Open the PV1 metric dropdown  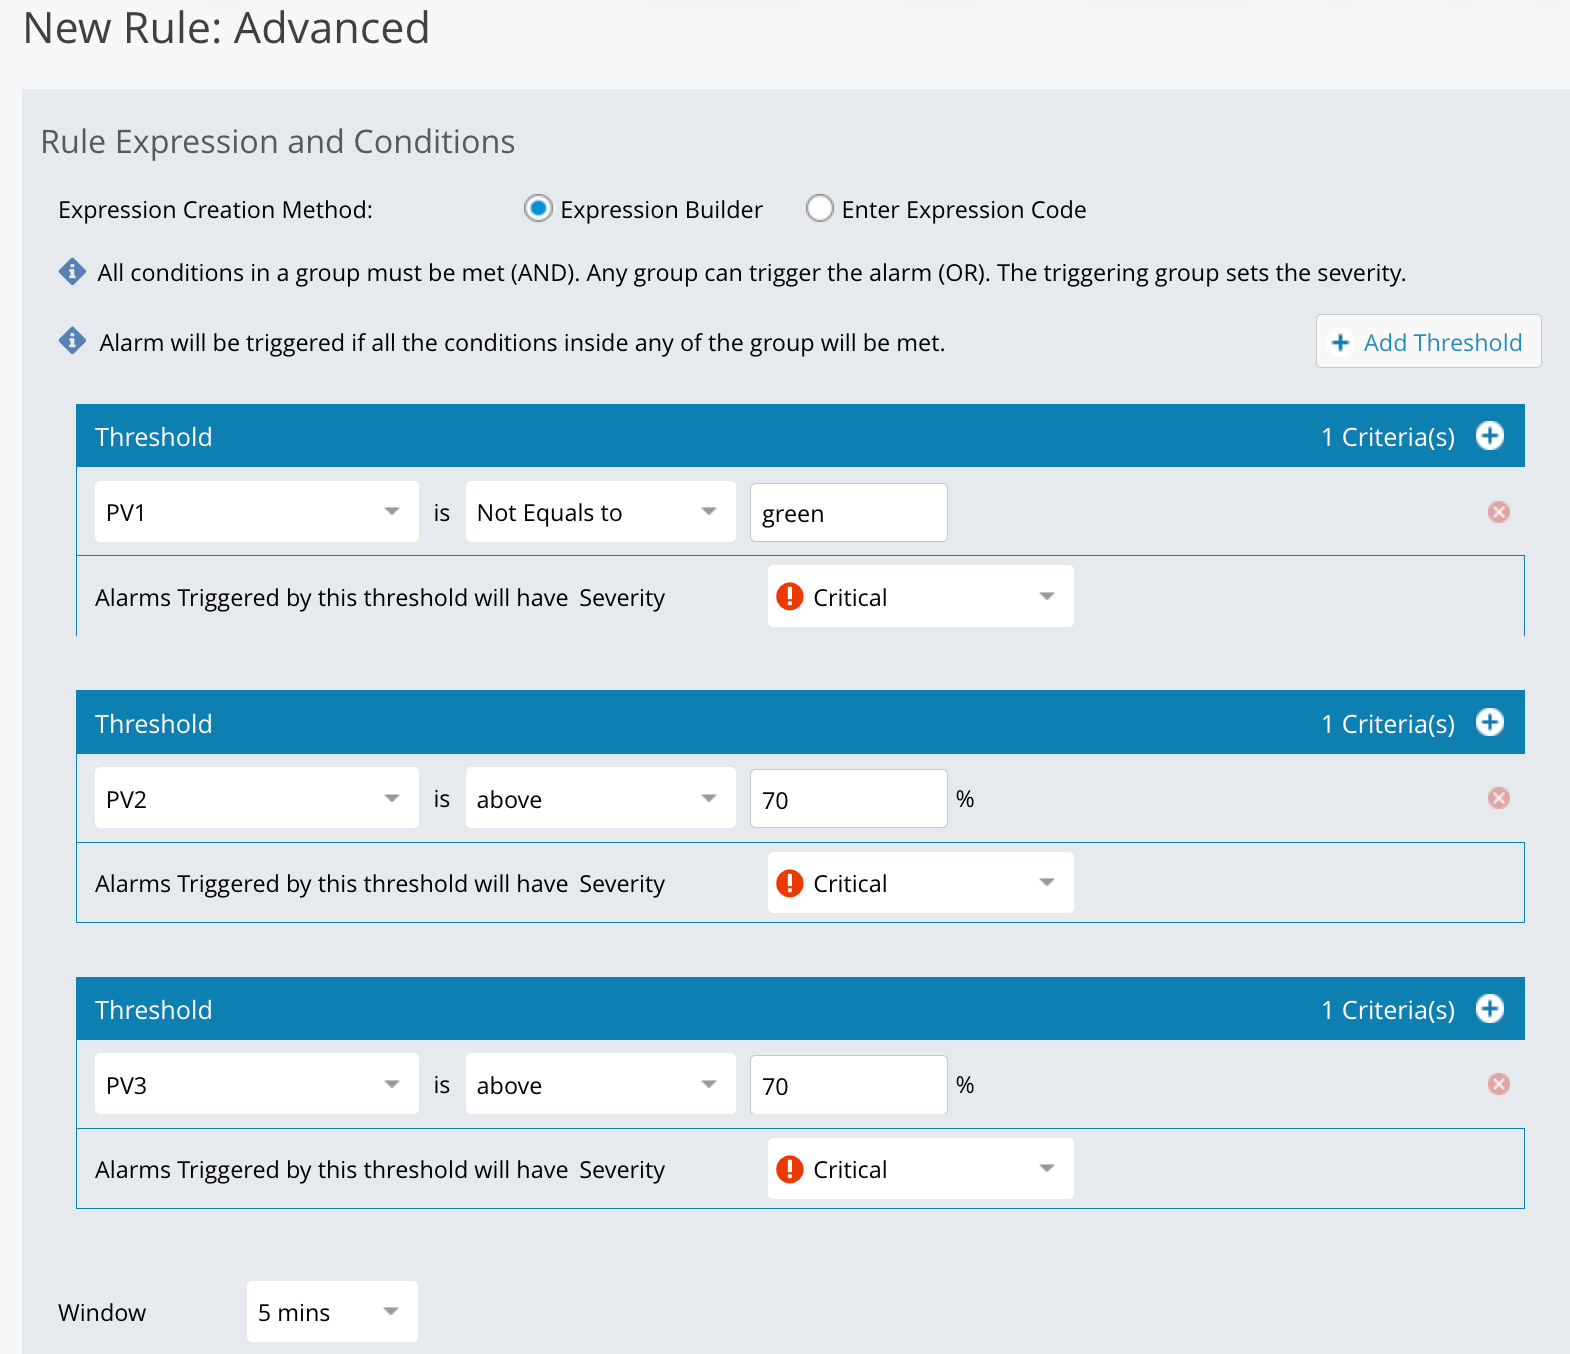[256, 512]
